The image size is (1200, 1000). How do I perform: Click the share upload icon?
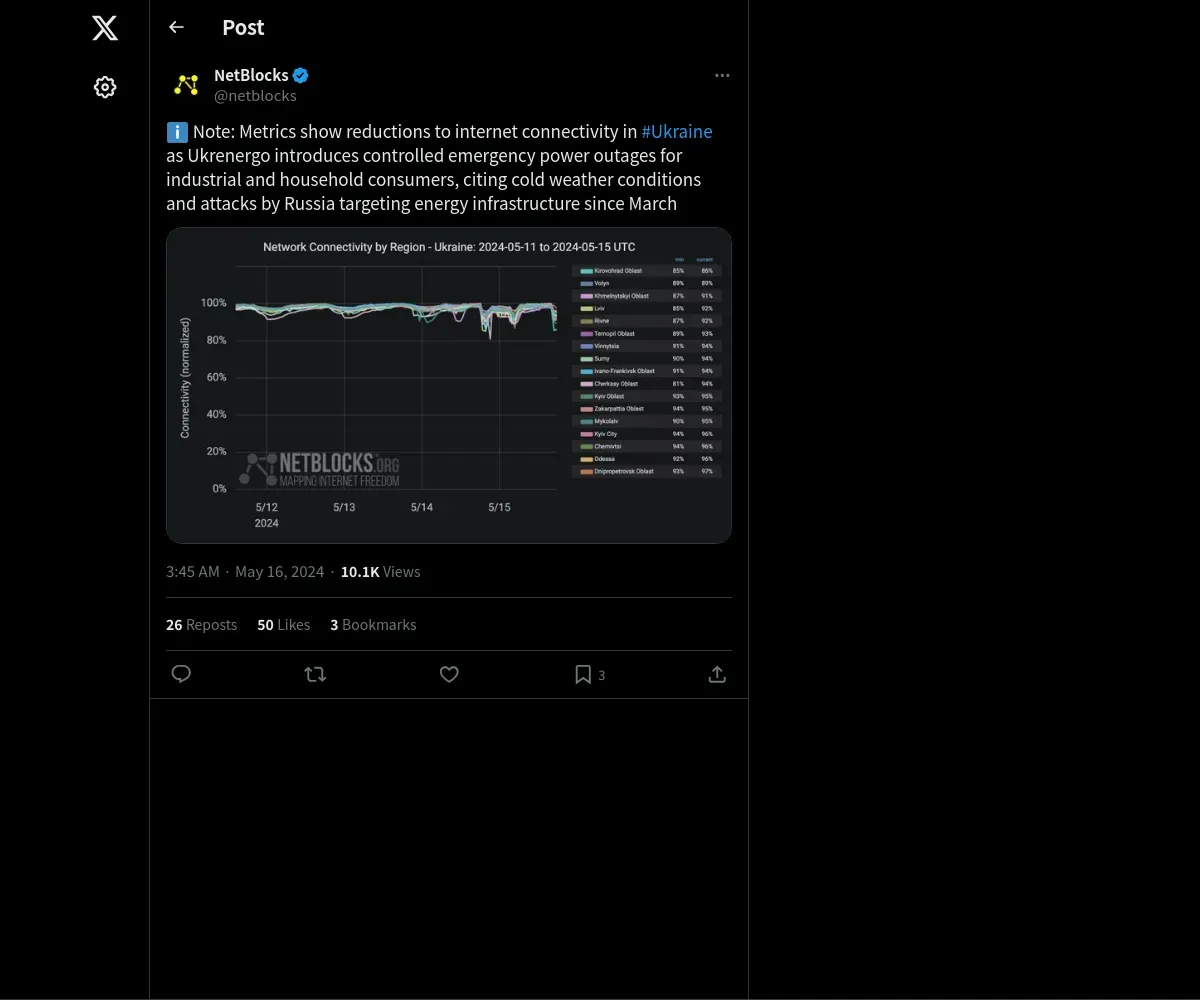(x=717, y=674)
